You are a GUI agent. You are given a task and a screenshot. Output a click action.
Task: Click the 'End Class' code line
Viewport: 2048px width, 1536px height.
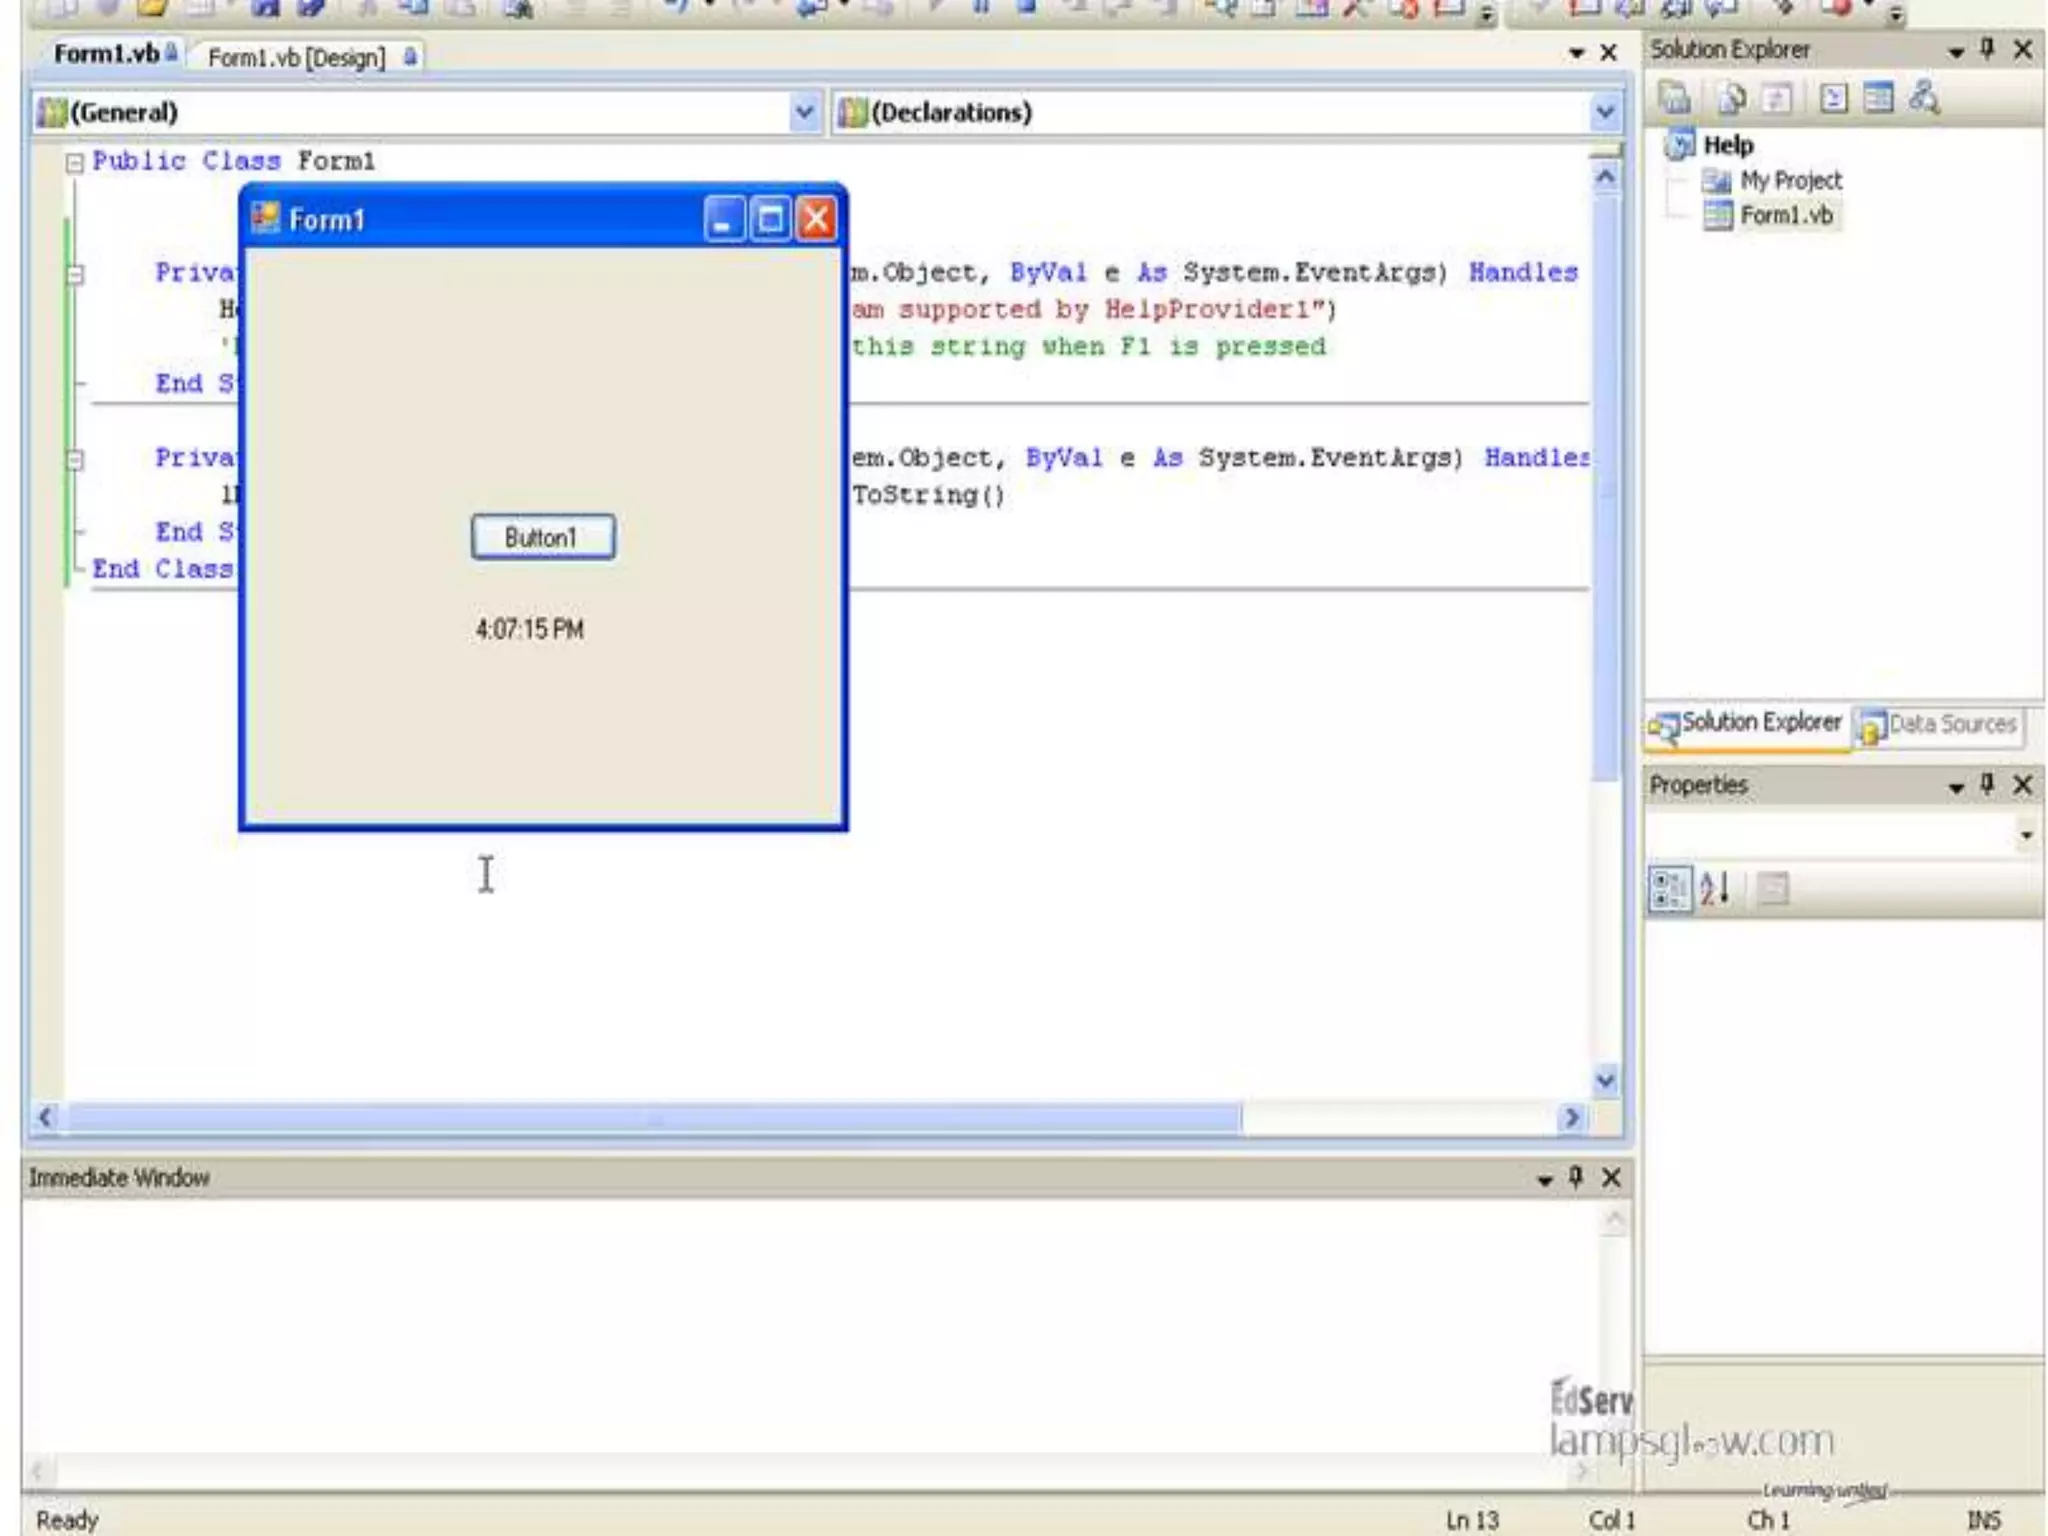(162, 568)
